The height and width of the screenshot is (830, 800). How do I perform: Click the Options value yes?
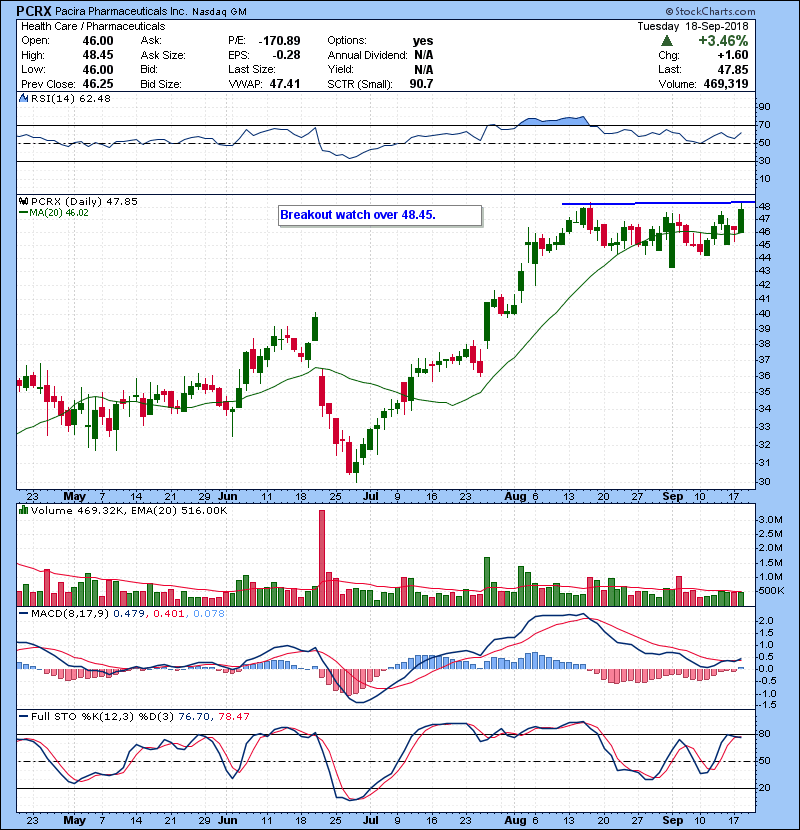[x=423, y=41]
